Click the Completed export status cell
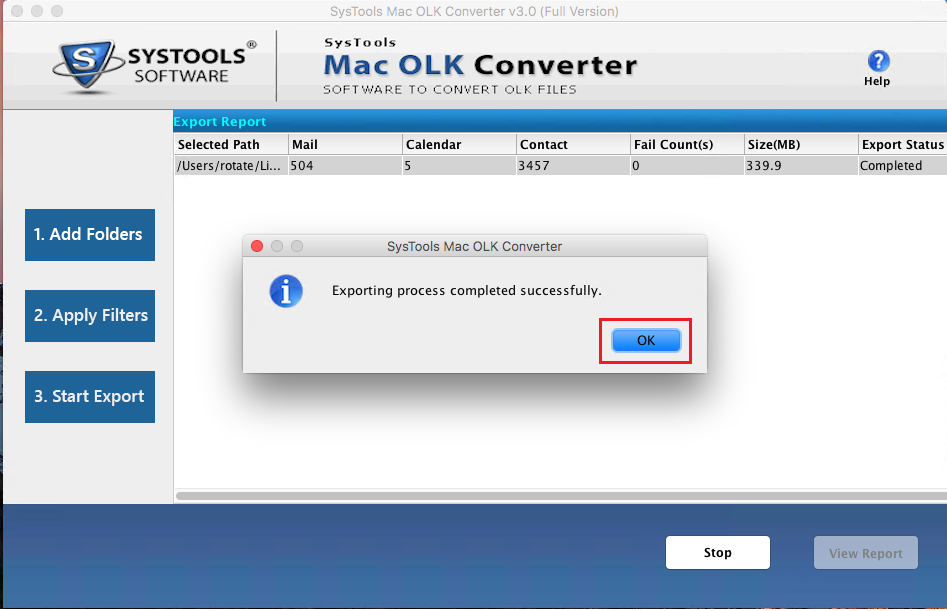Screen dimensions: 947x611 [903, 166]
